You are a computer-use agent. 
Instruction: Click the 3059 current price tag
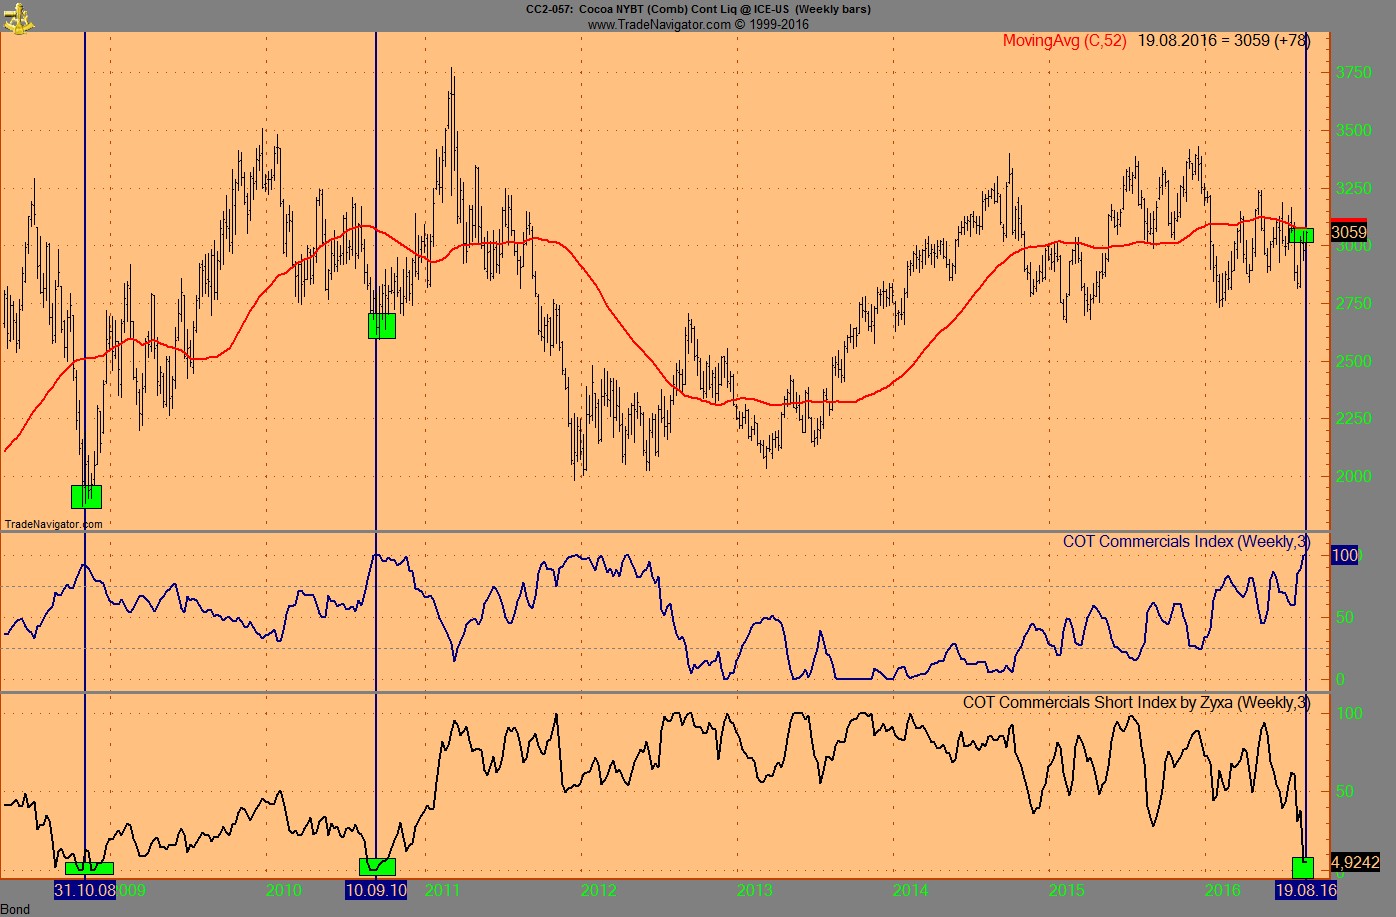coord(1348,233)
